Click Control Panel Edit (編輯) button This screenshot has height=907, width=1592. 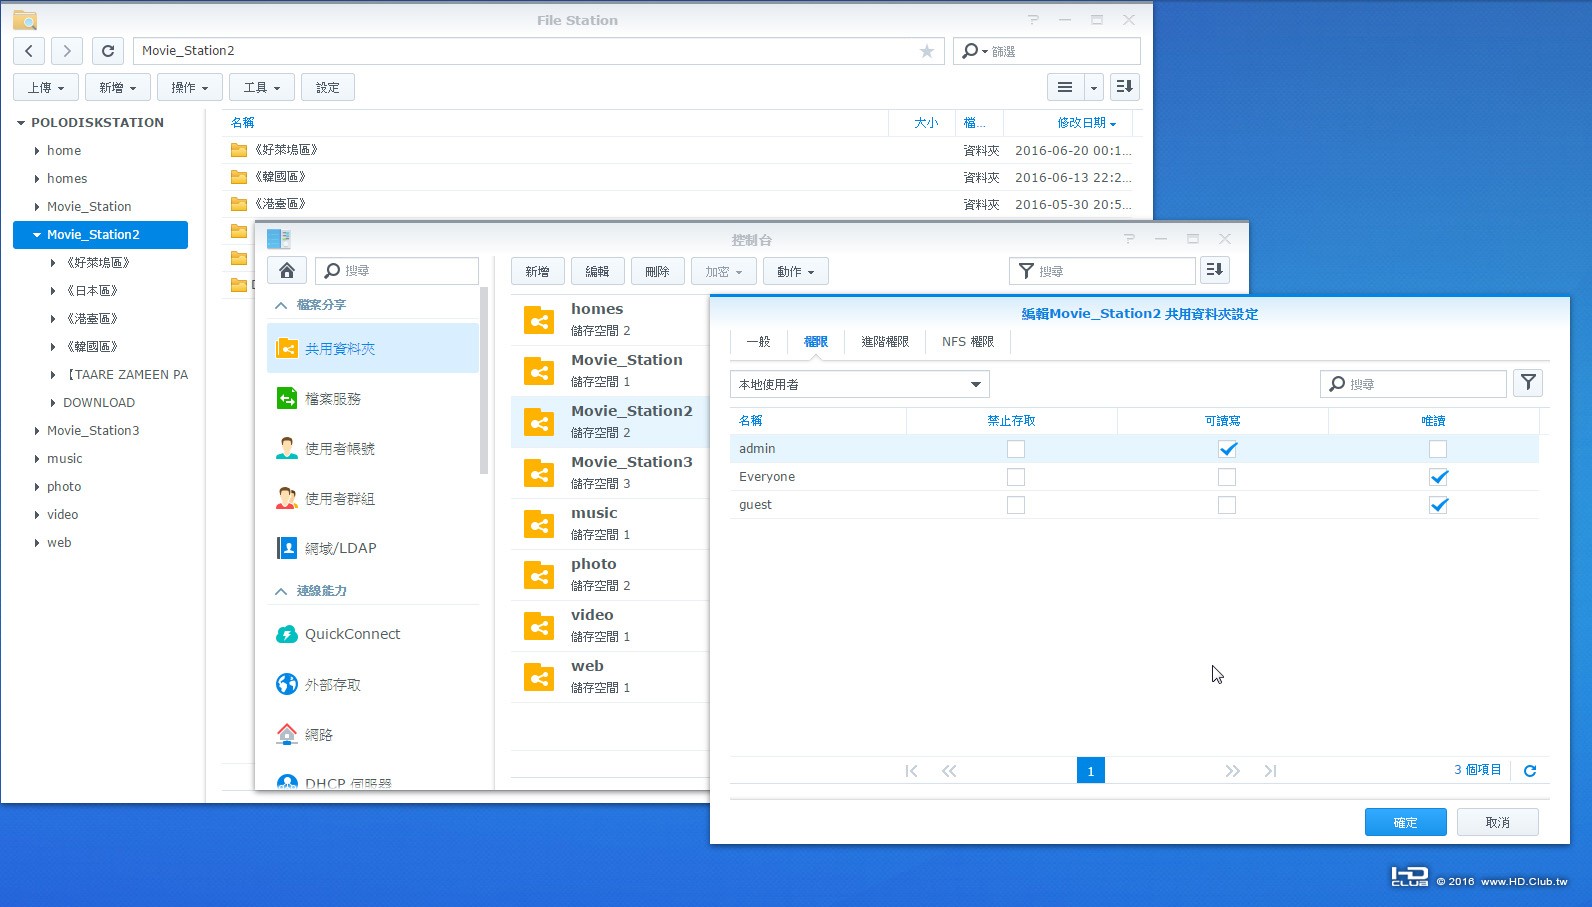click(597, 271)
